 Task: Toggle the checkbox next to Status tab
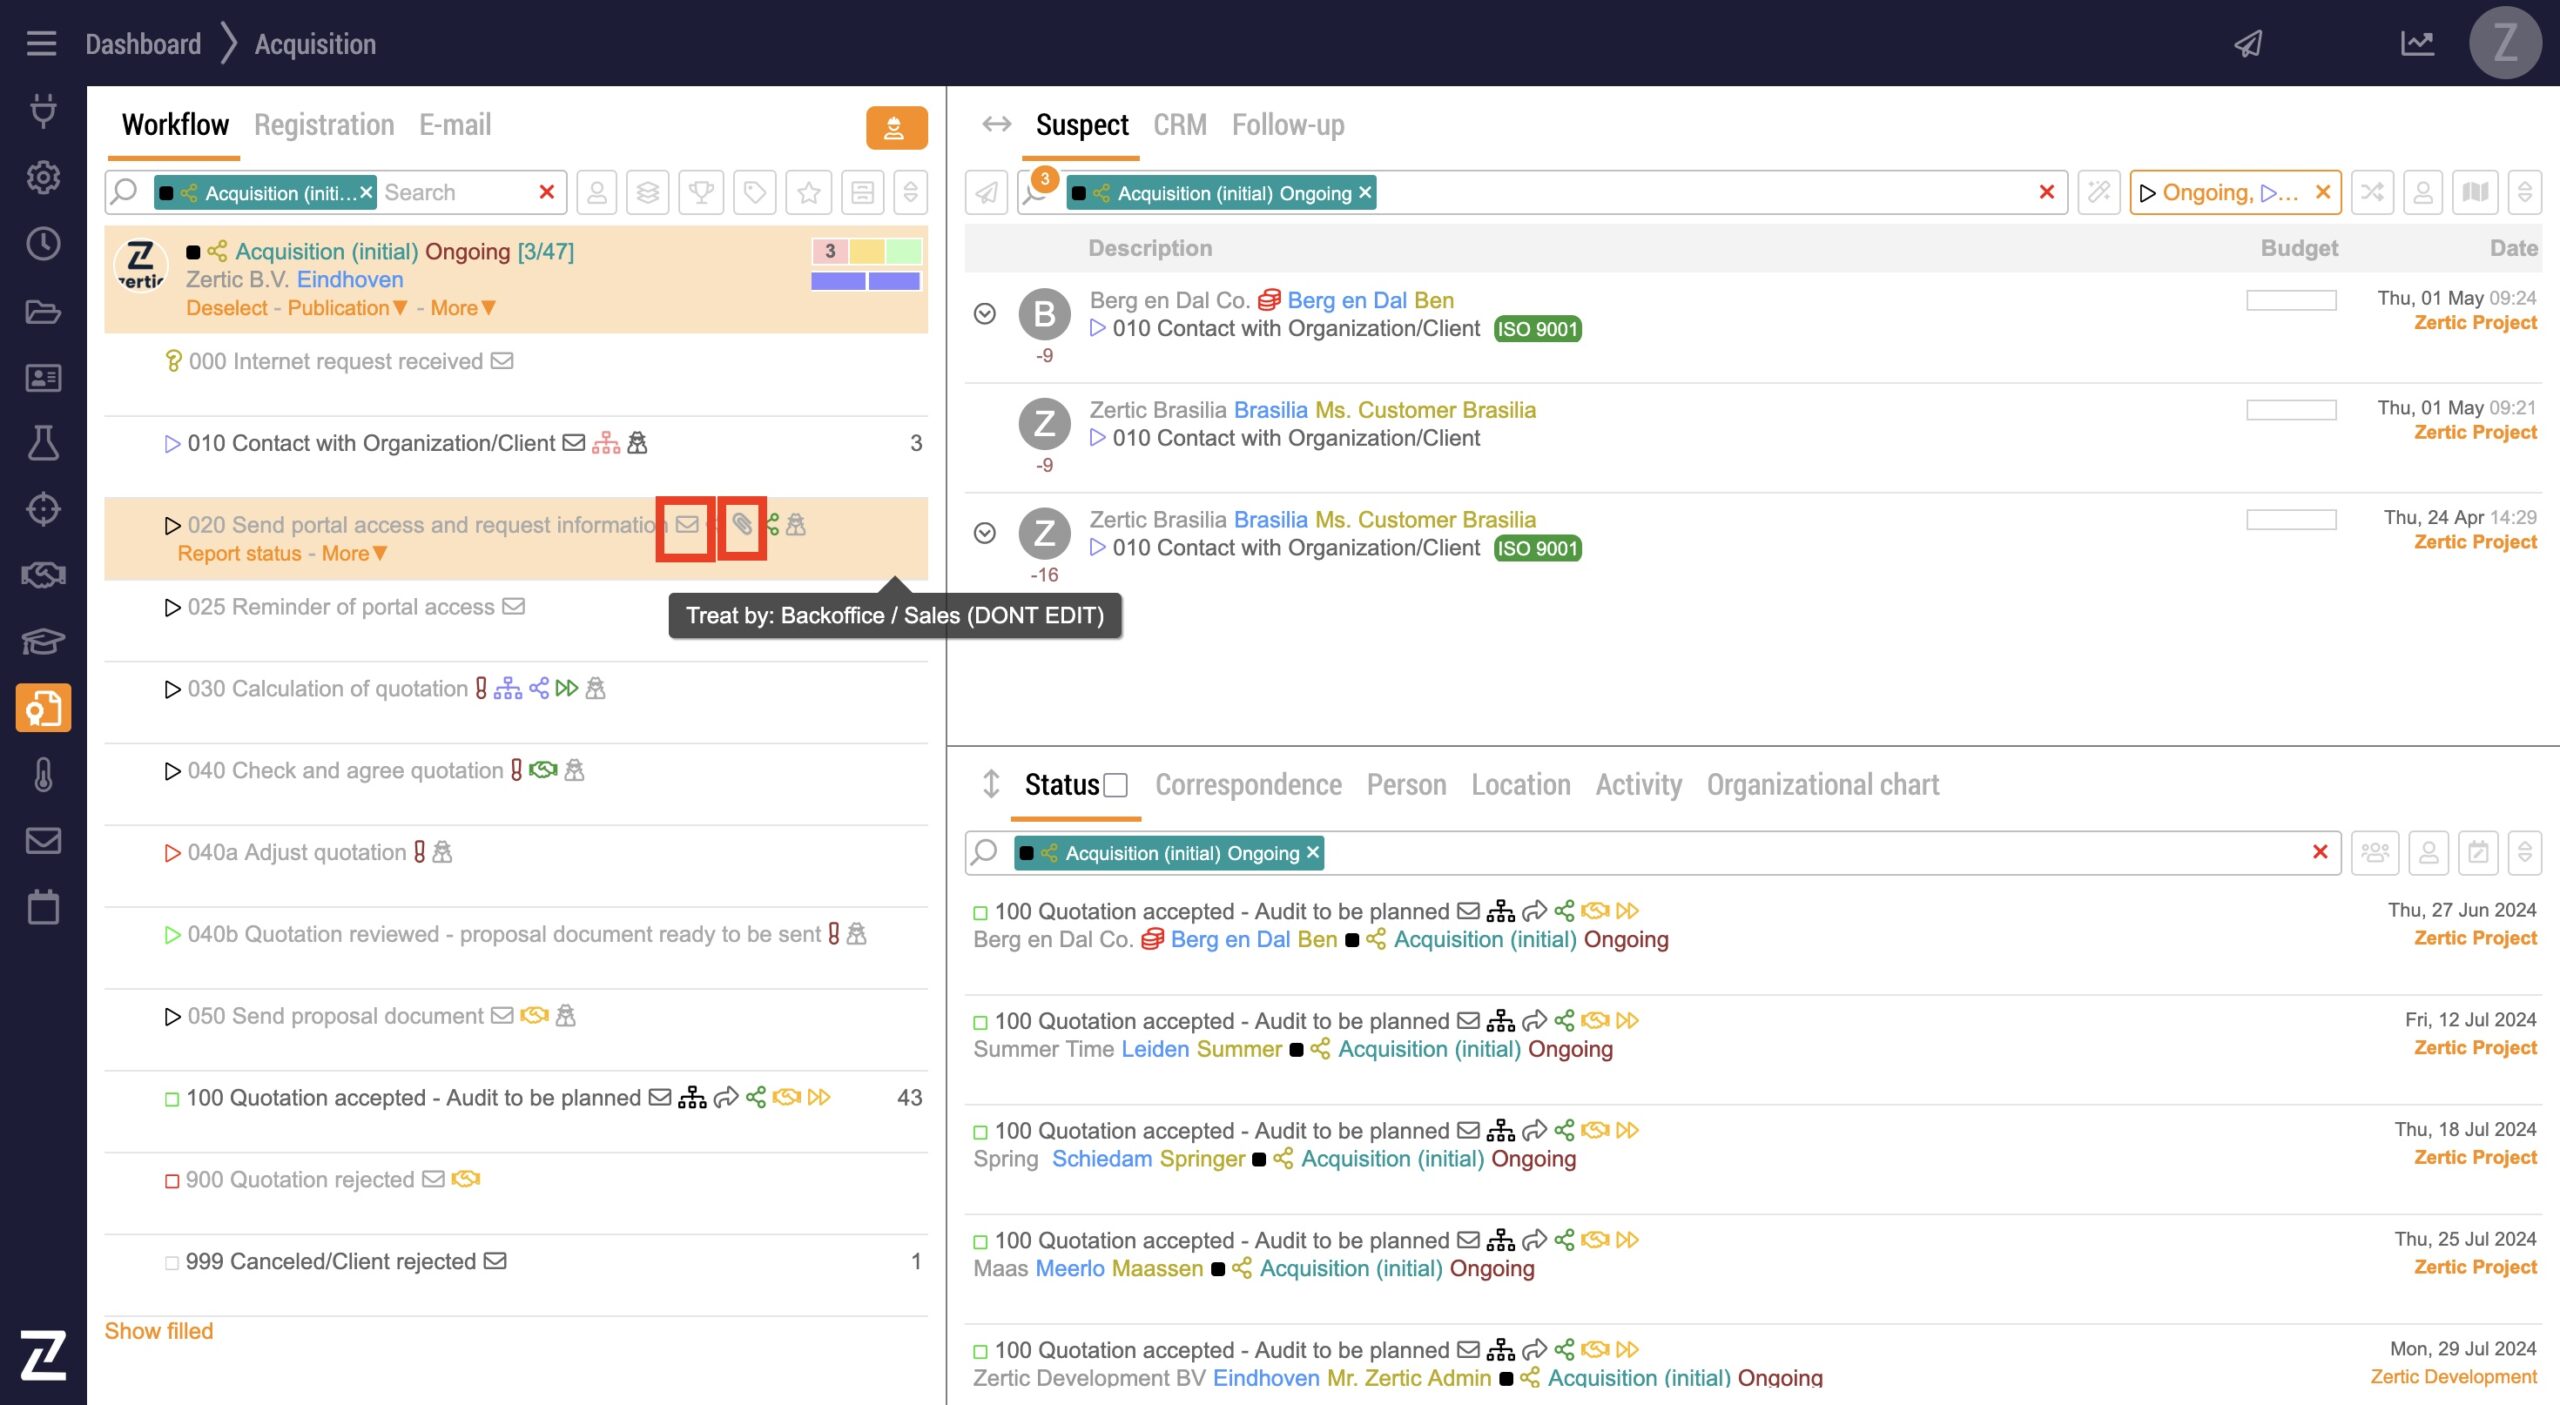[x=1116, y=786]
